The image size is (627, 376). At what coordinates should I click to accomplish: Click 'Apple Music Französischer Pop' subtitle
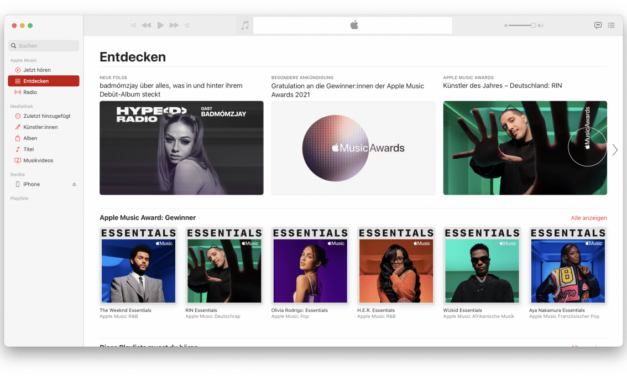[x=564, y=316]
